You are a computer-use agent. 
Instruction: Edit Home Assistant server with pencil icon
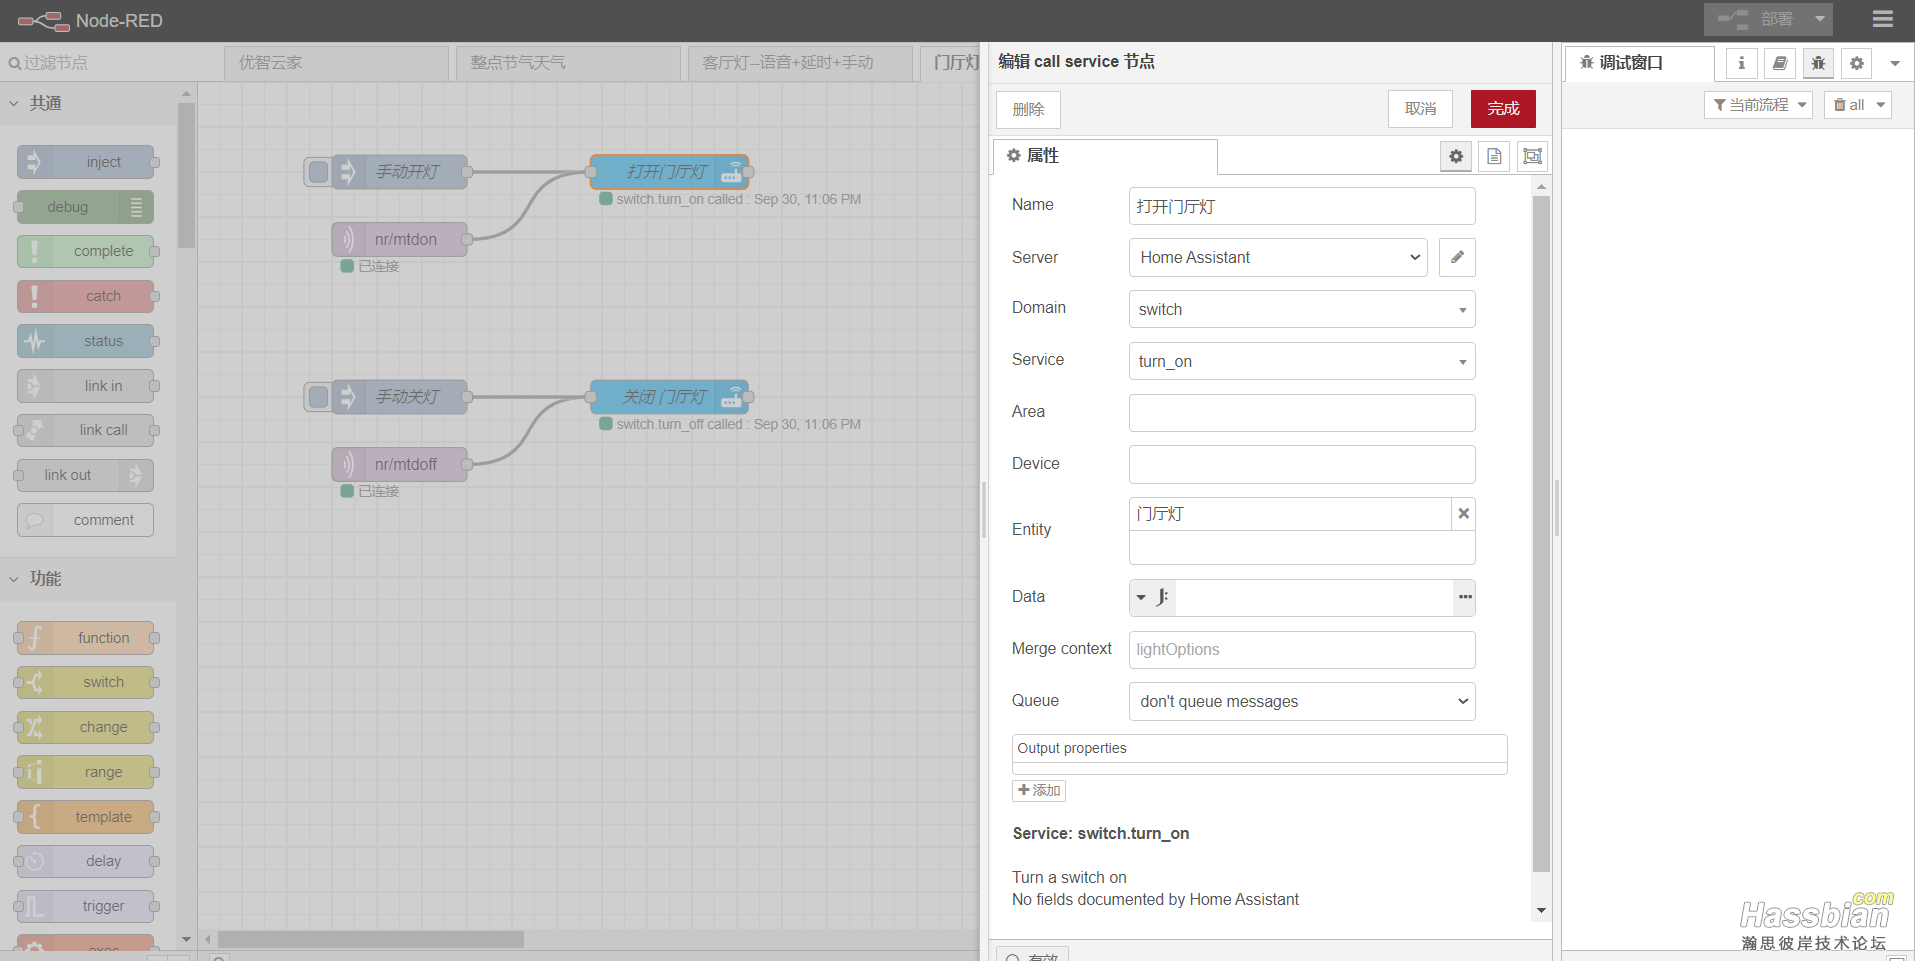tap(1457, 257)
